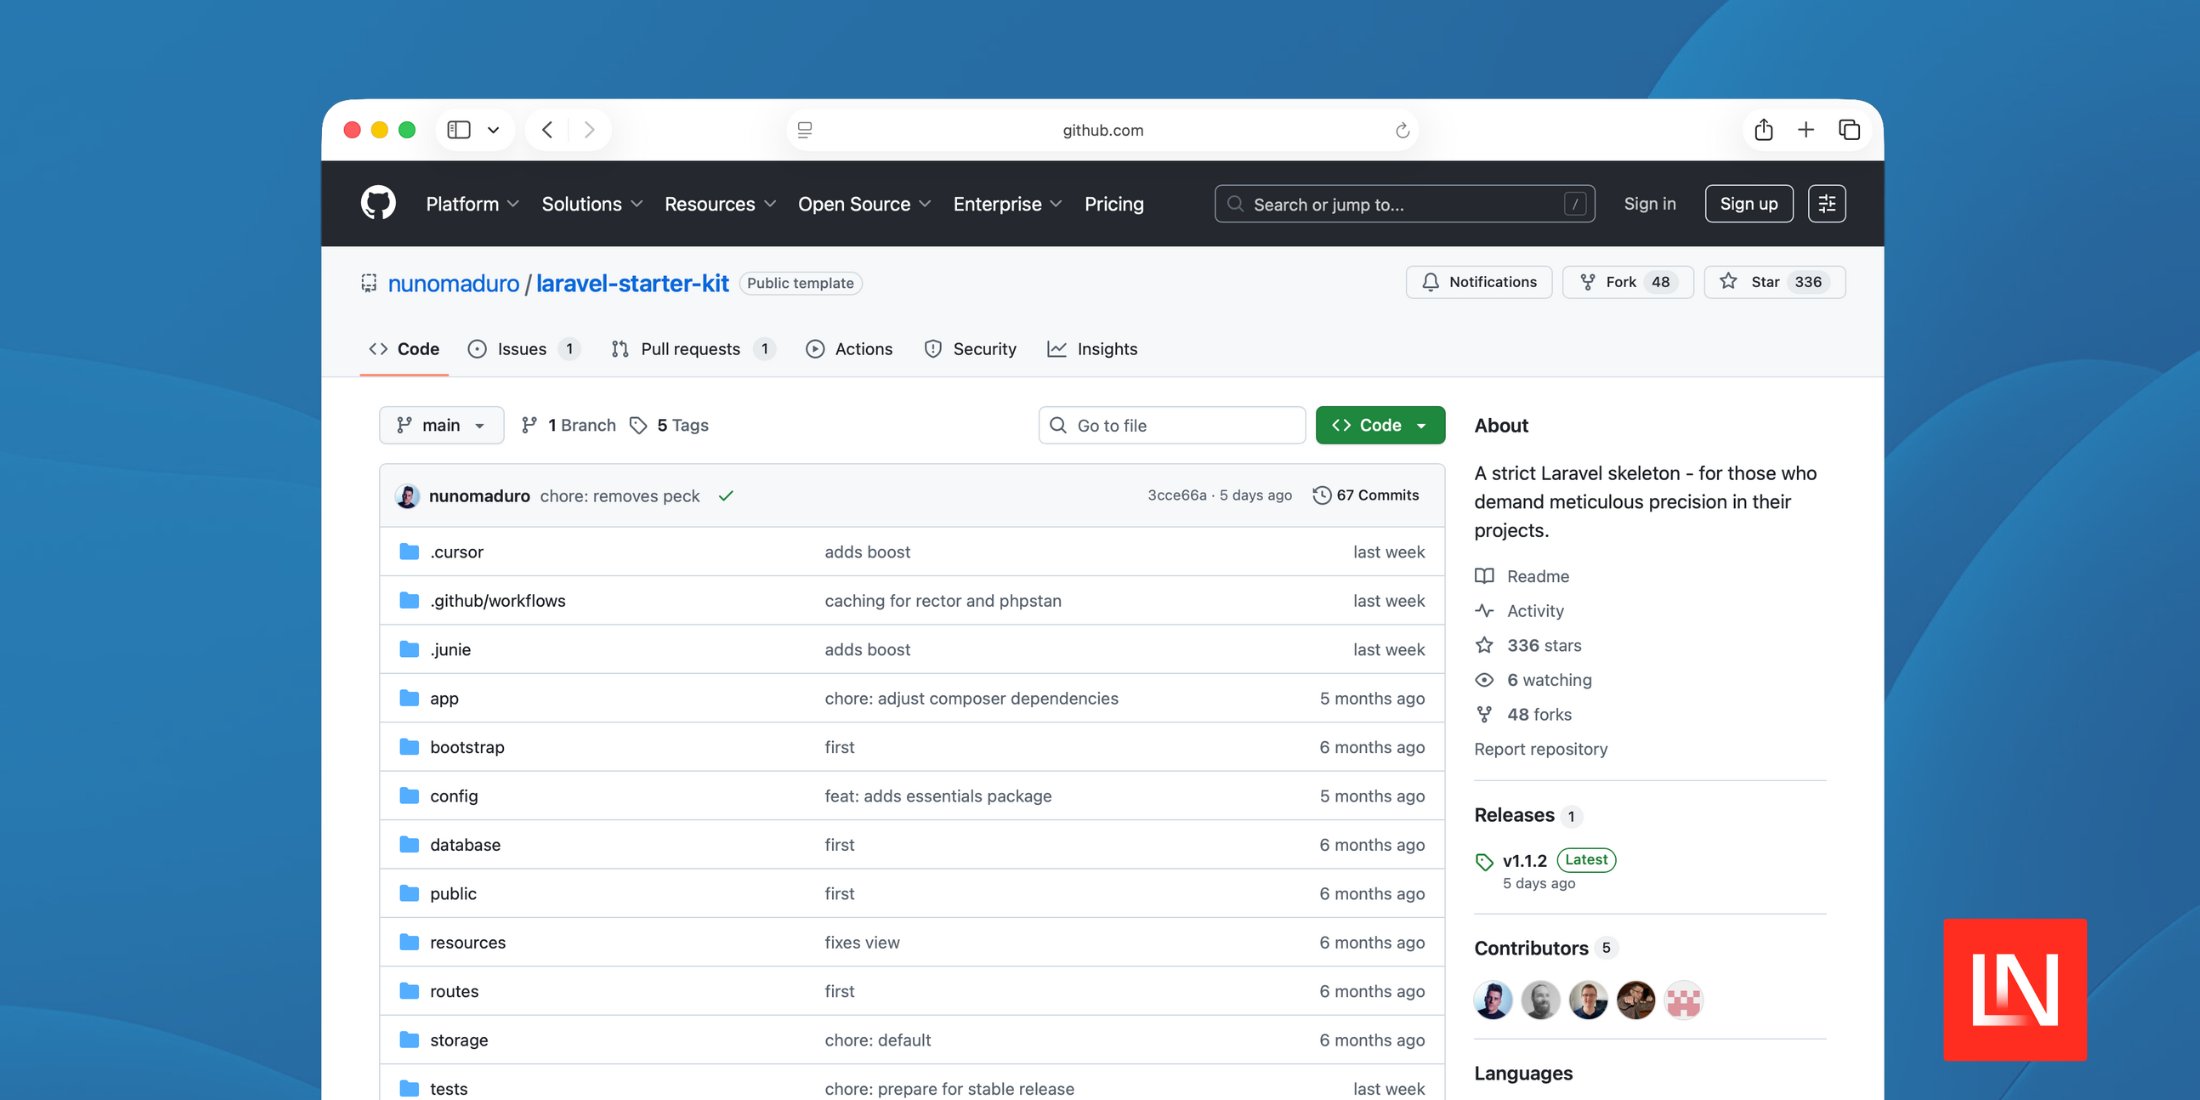Expand the Platform navigation menu
2200x1100 pixels.
click(472, 204)
